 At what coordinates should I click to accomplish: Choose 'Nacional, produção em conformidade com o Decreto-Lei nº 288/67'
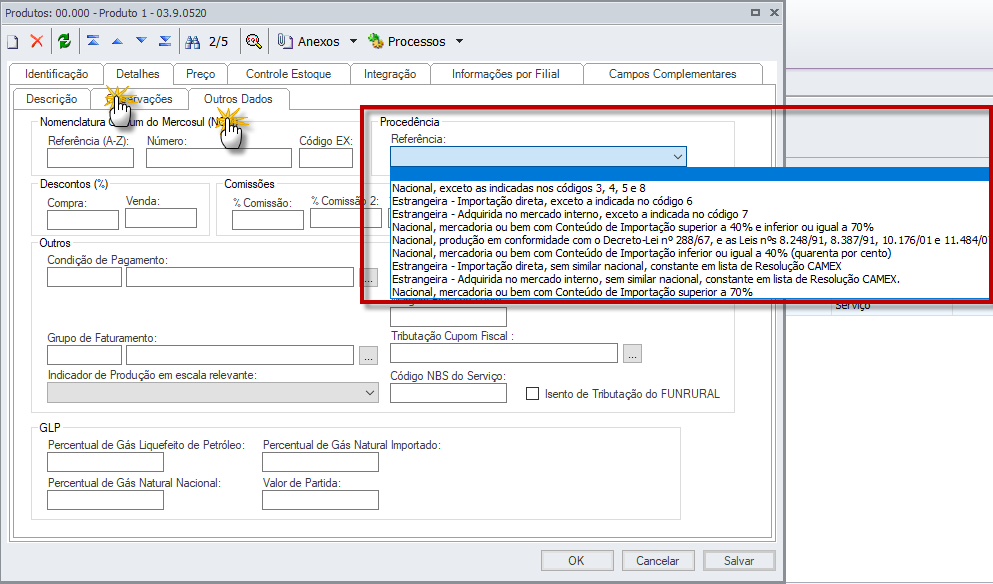[689, 240]
